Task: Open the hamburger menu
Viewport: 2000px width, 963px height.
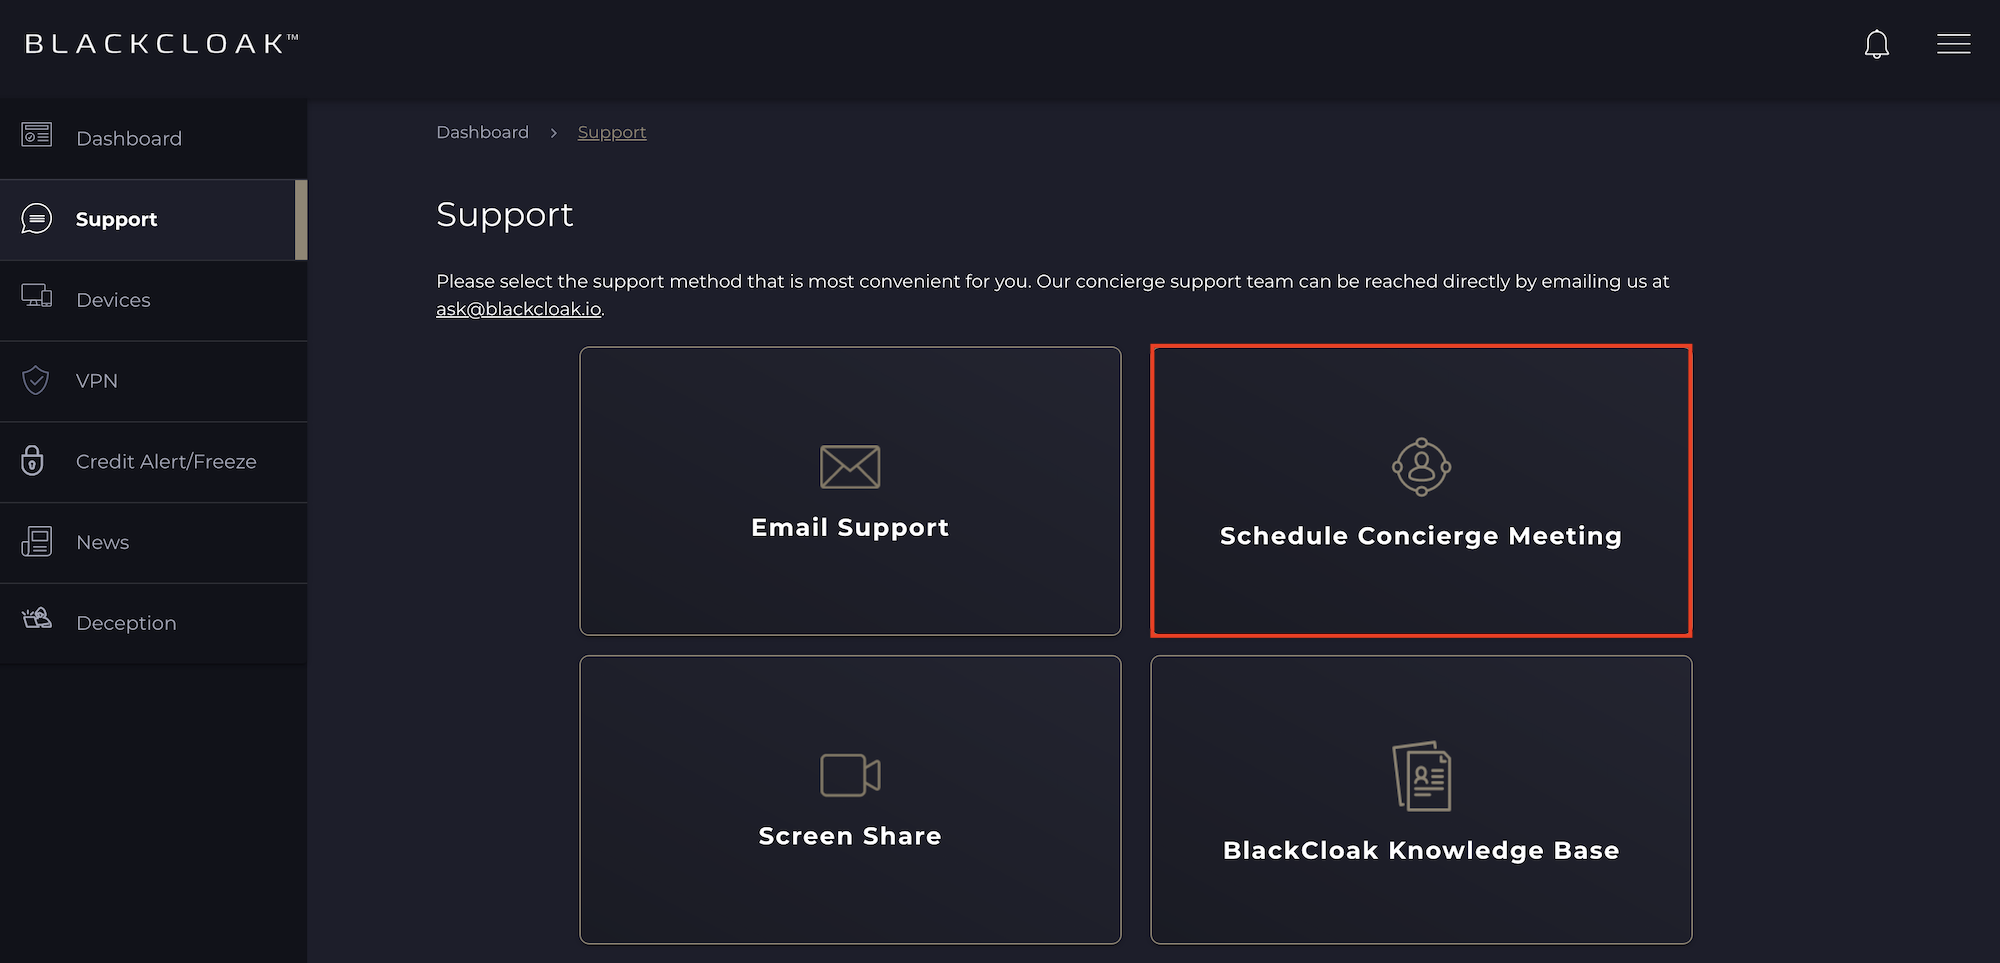Action: pos(1953,44)
